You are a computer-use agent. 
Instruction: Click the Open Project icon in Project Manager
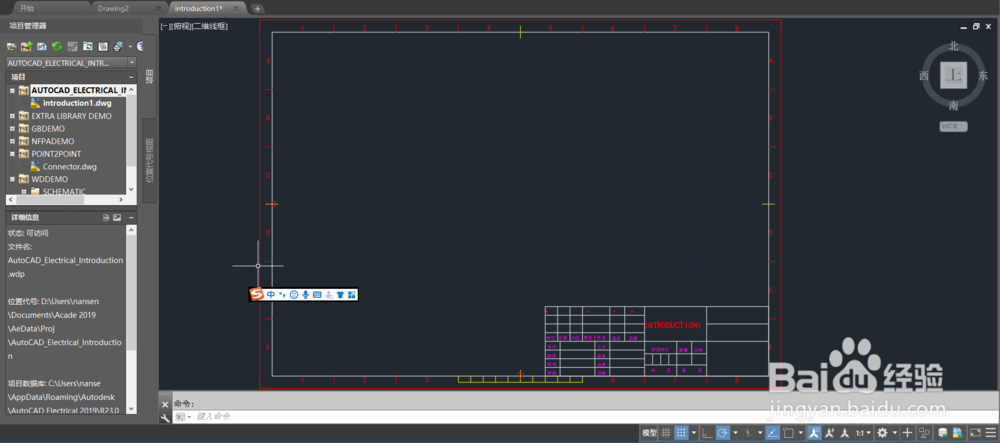tap(11, 47)
